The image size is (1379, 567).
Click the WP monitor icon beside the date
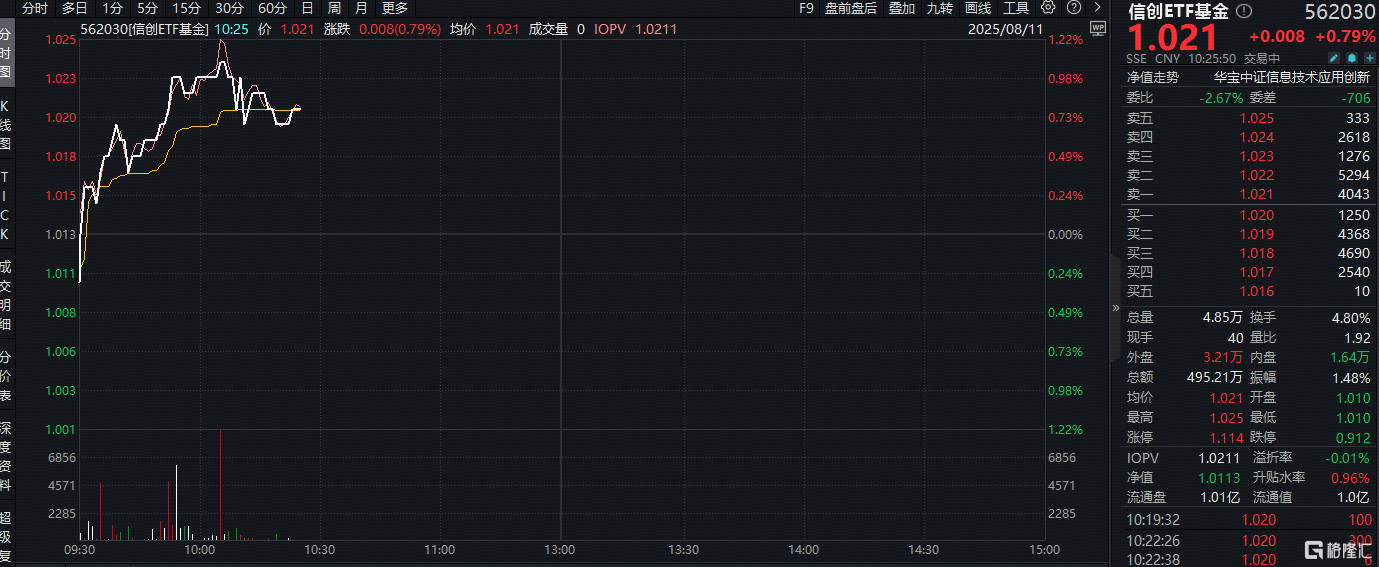1098,29
